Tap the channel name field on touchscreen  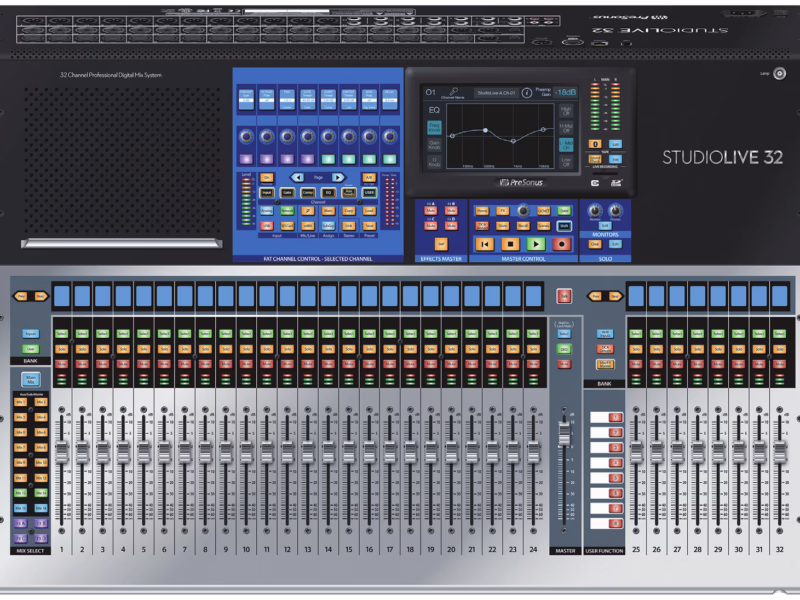pyautogui.click(x=496, y=93)
